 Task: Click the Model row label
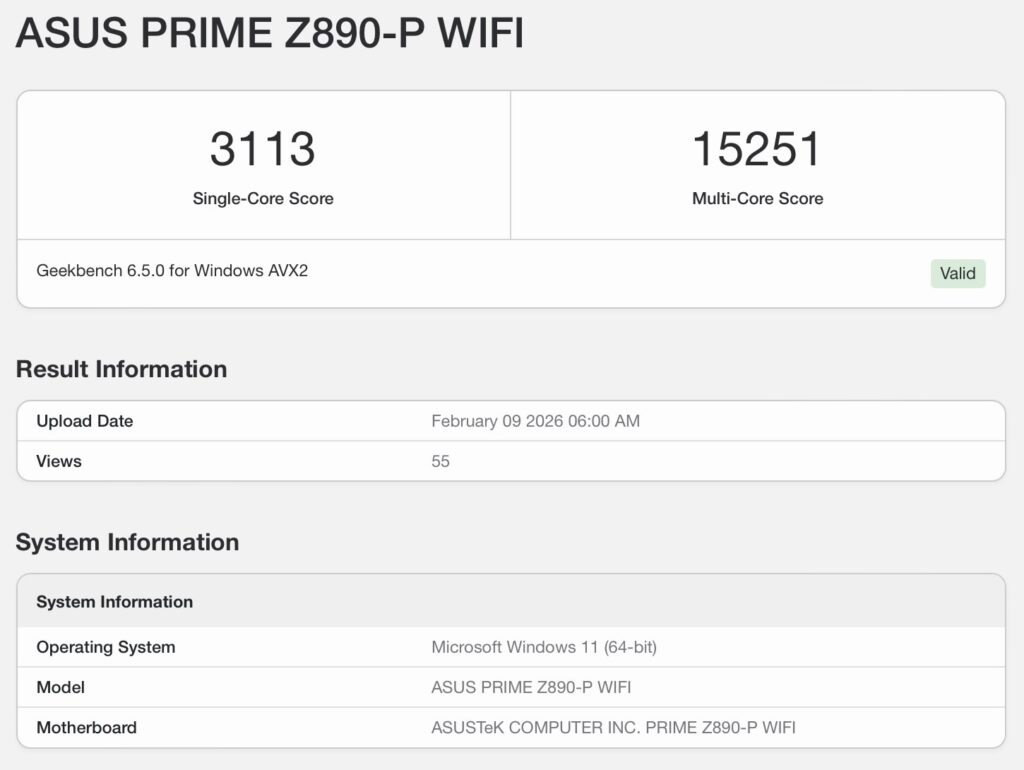[x=60, y=687]
